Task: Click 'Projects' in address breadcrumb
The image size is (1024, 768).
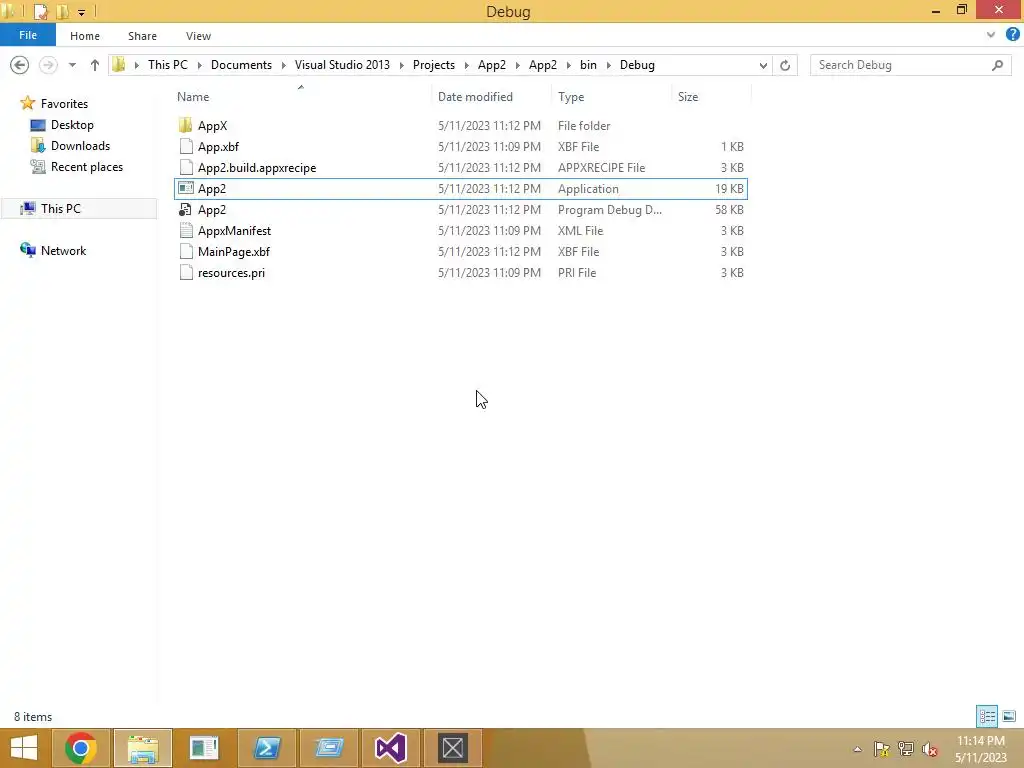Action: point(434,65)
